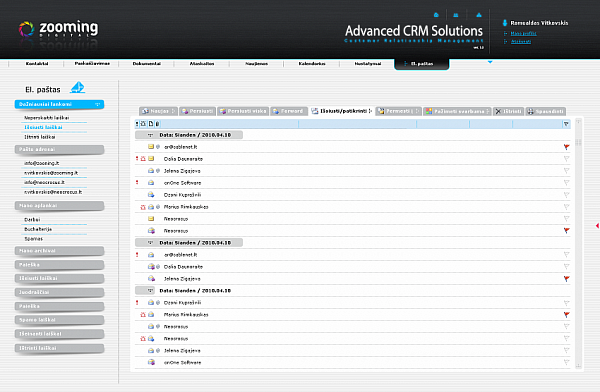This screenshot has height=392, width=600.
Task: Select the info@neocrocus.lt mail address
Action: click(44, 182)
